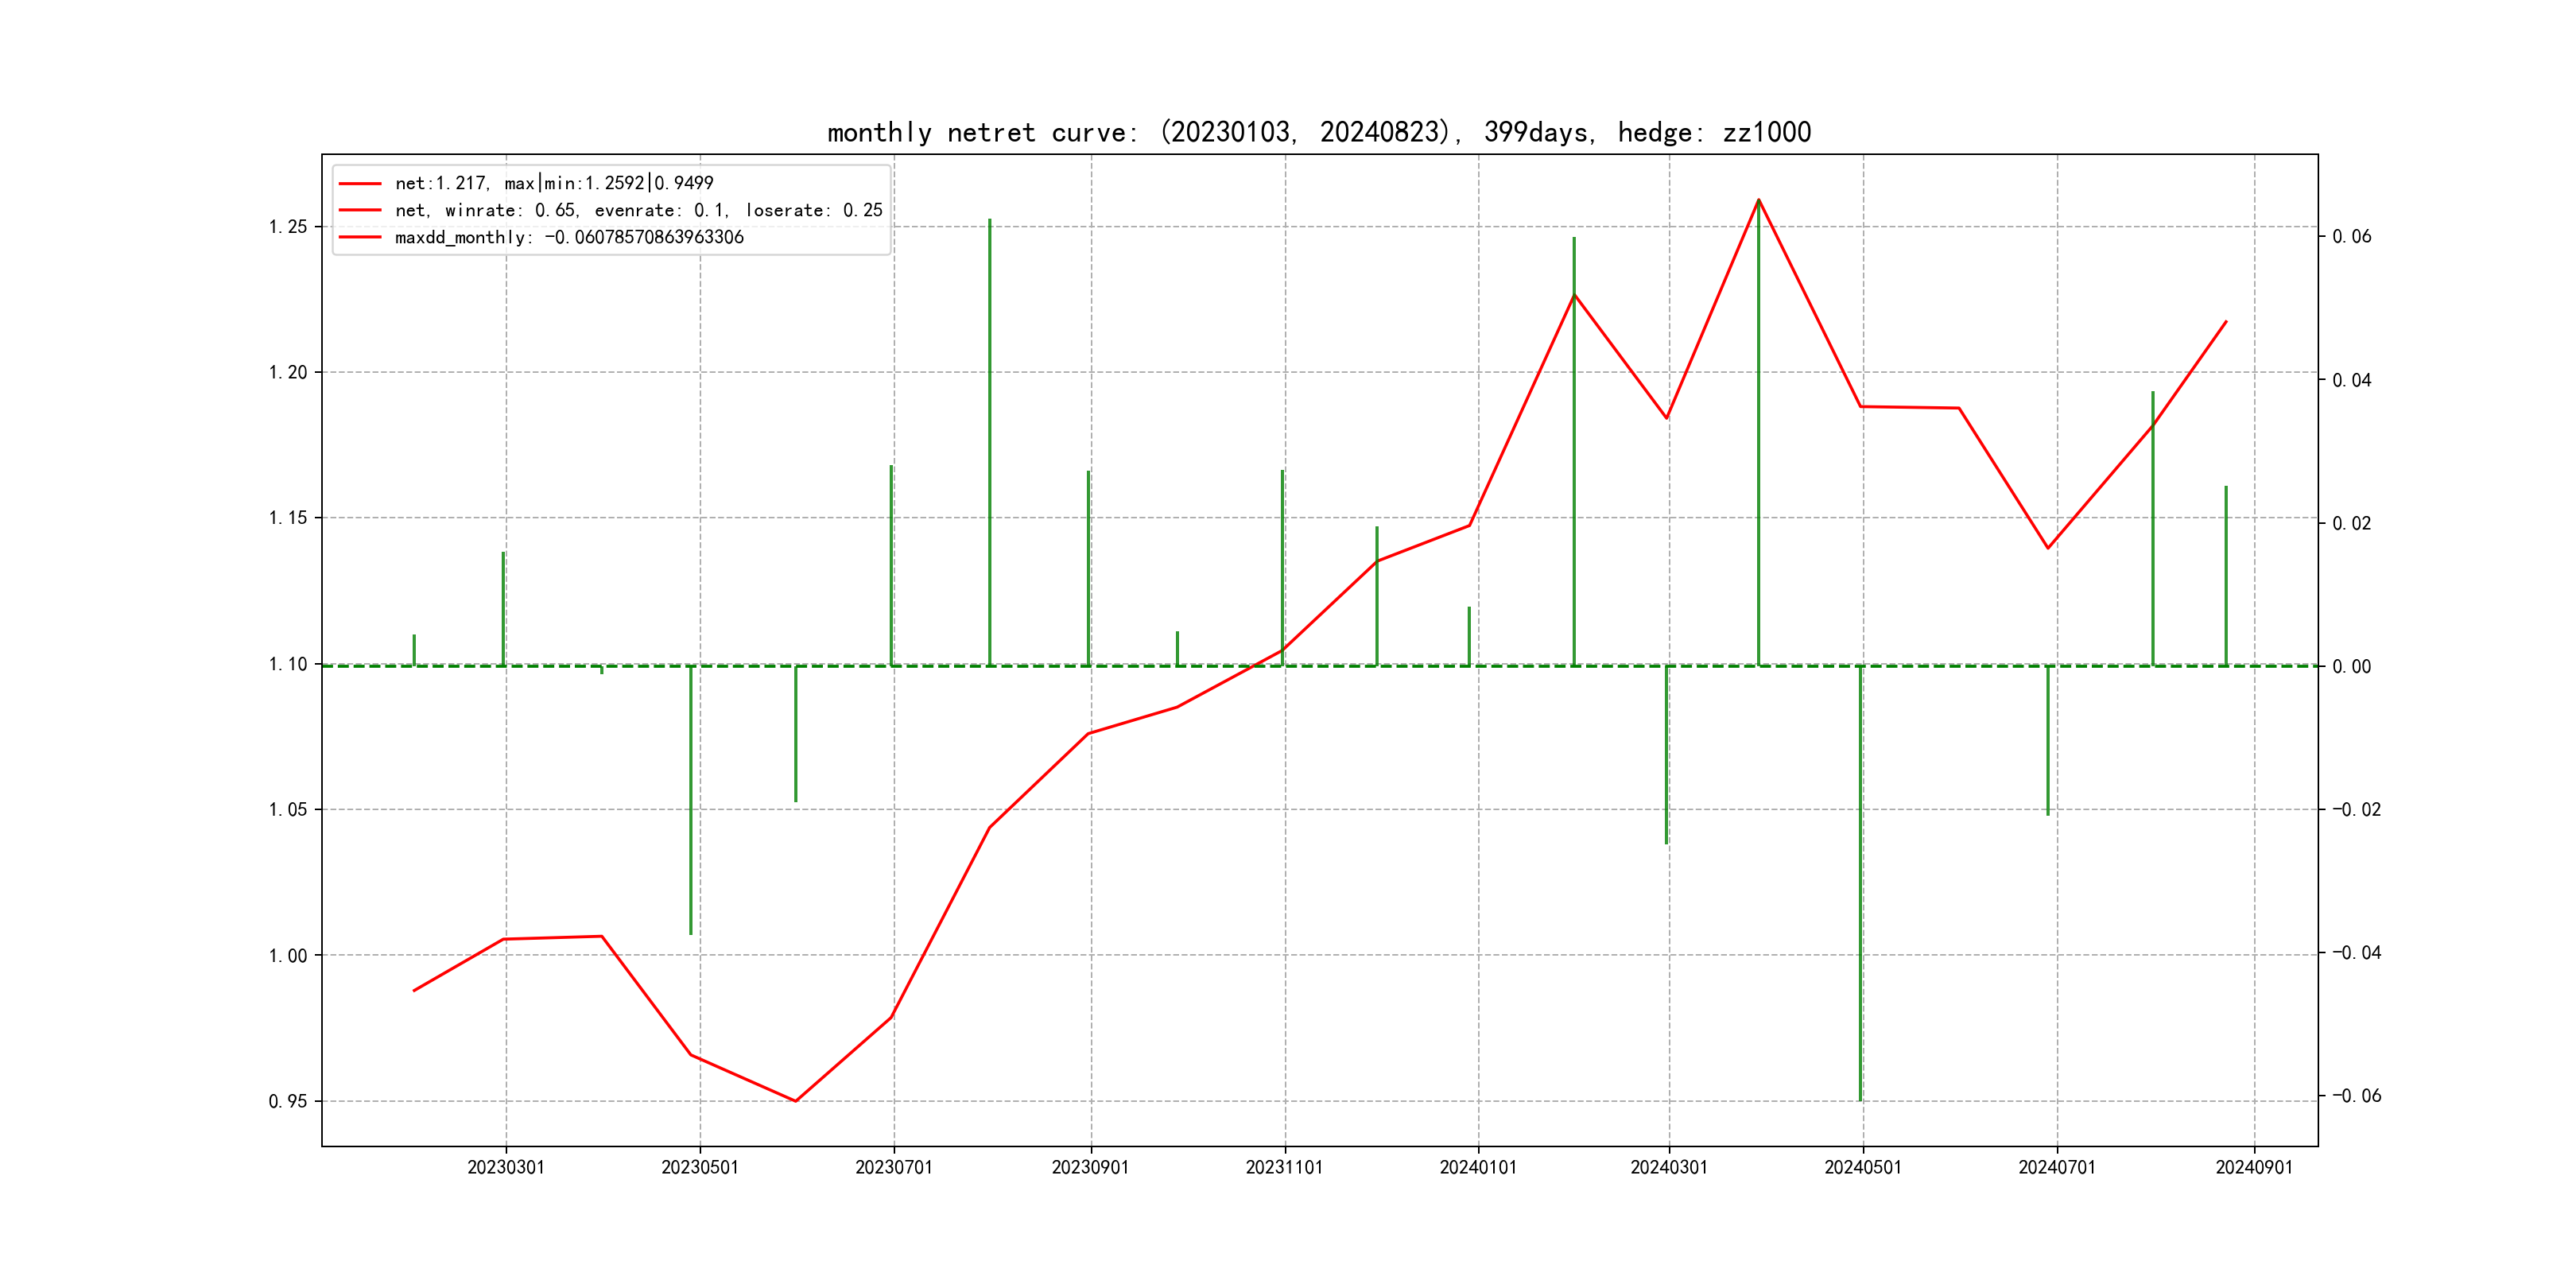Click the 0.00 right y-axis label

[2351, 666]
